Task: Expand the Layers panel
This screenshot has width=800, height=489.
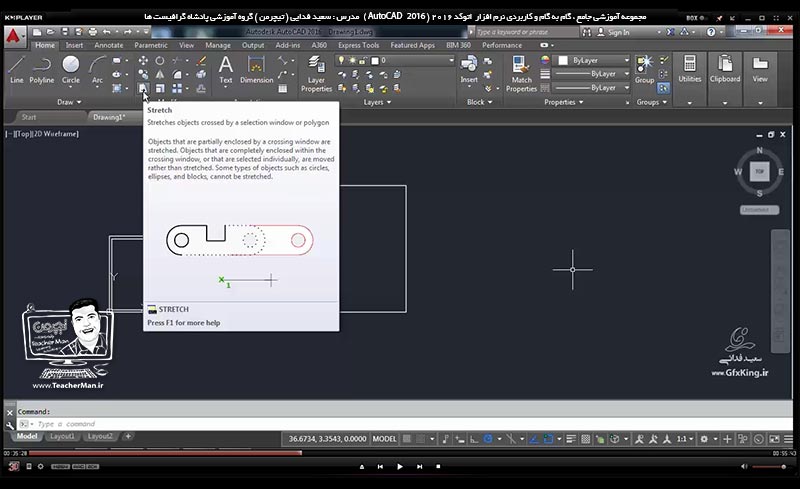Action: [x=377, y=102]
